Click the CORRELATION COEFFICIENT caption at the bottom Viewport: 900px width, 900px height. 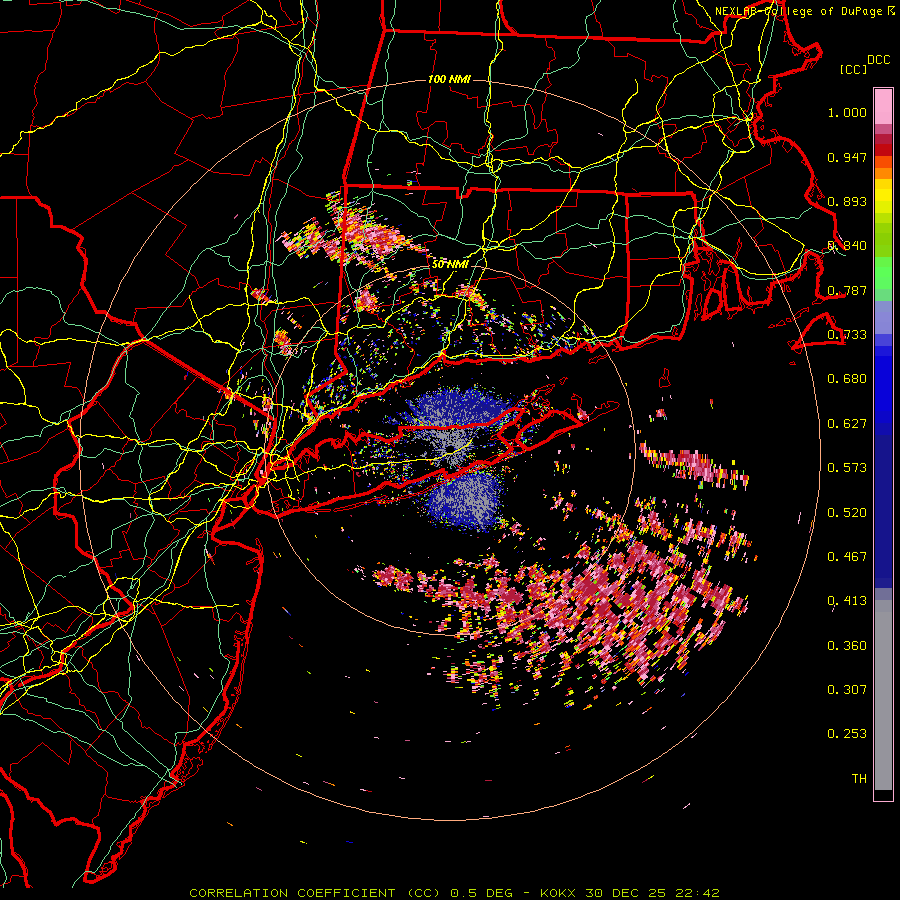click(x=455, y=893)
